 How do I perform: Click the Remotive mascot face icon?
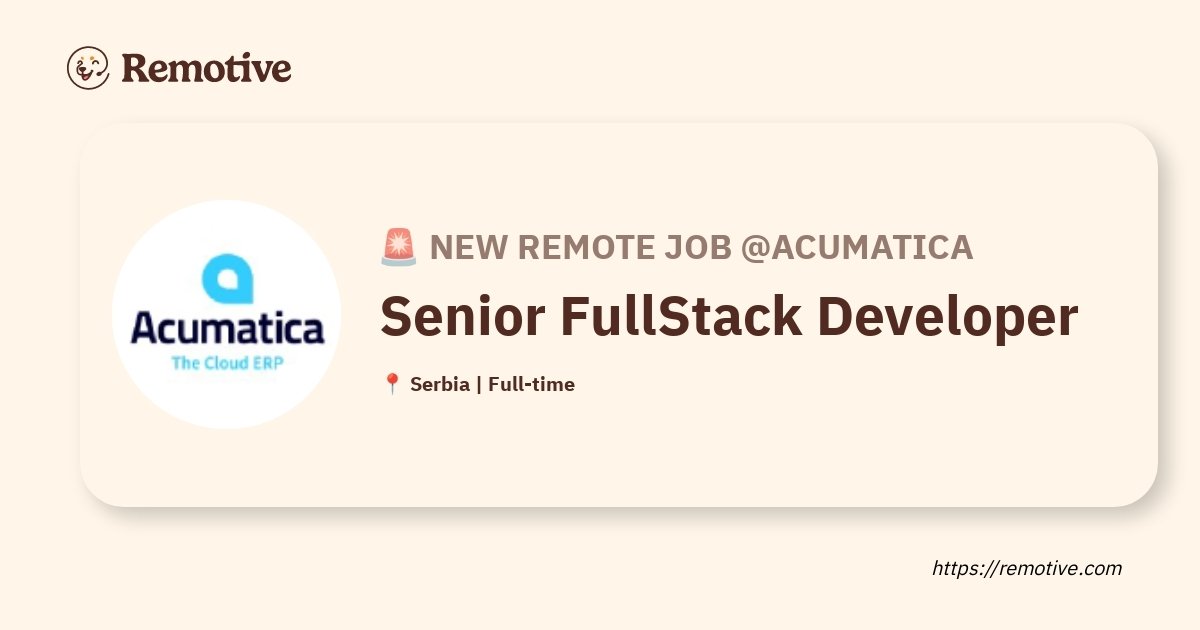(x=88, y=68)
